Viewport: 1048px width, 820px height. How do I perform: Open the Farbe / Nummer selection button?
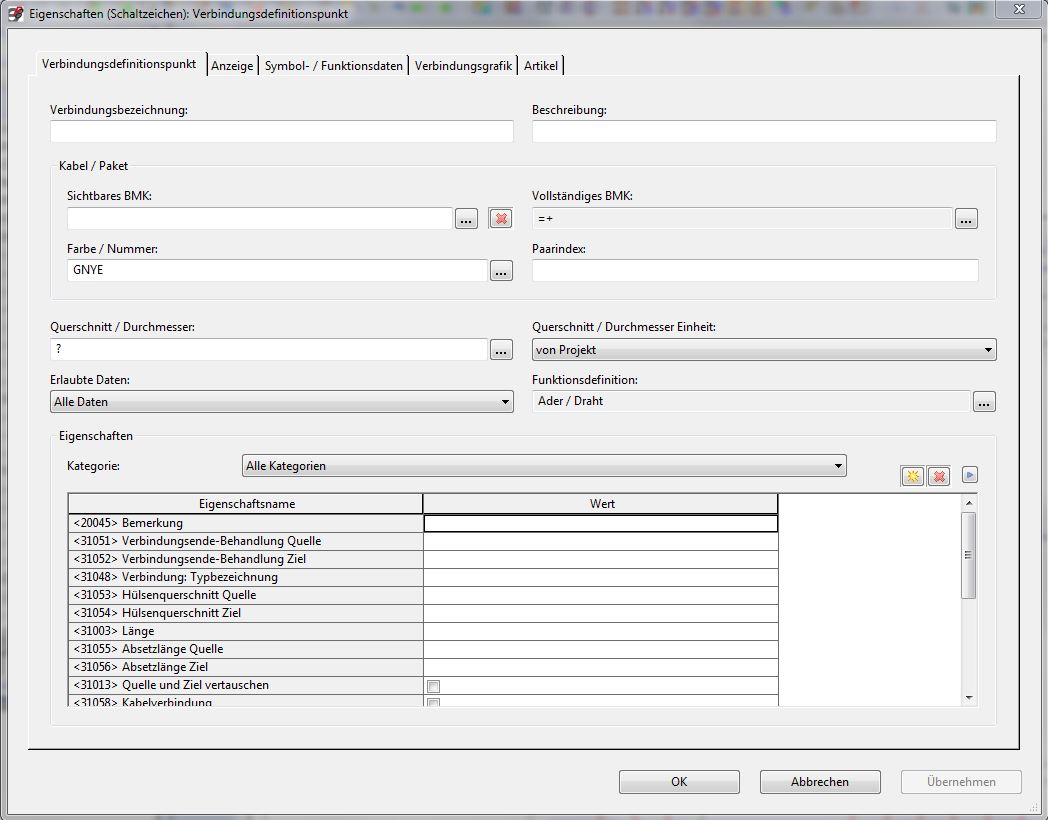coord(501,271)
